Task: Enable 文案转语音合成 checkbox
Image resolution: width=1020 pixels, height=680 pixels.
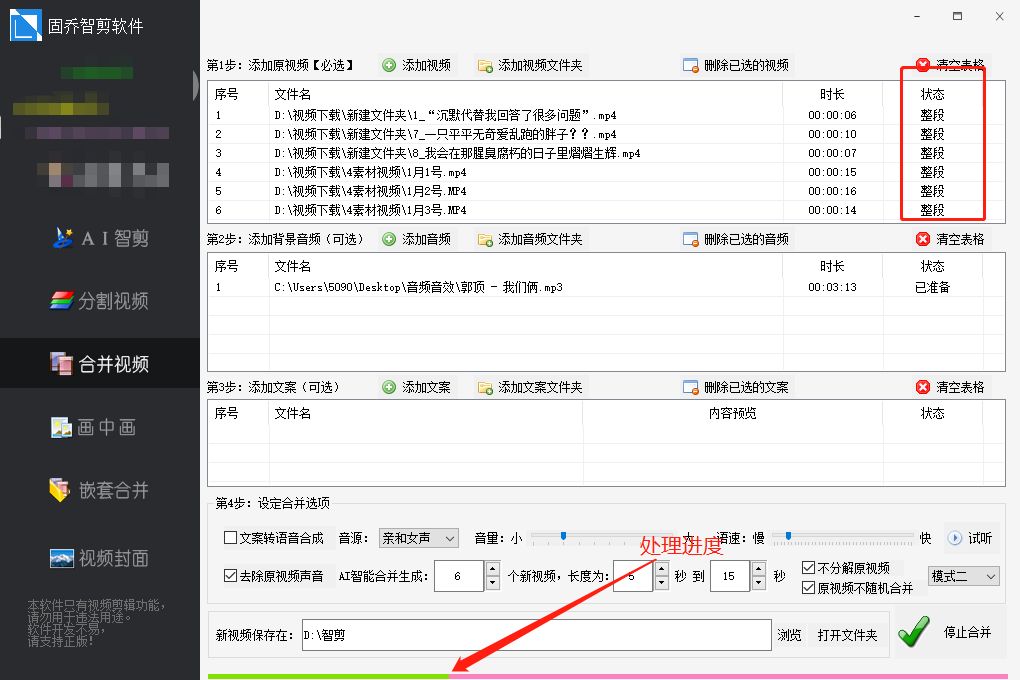Action: tap(230, 537)
